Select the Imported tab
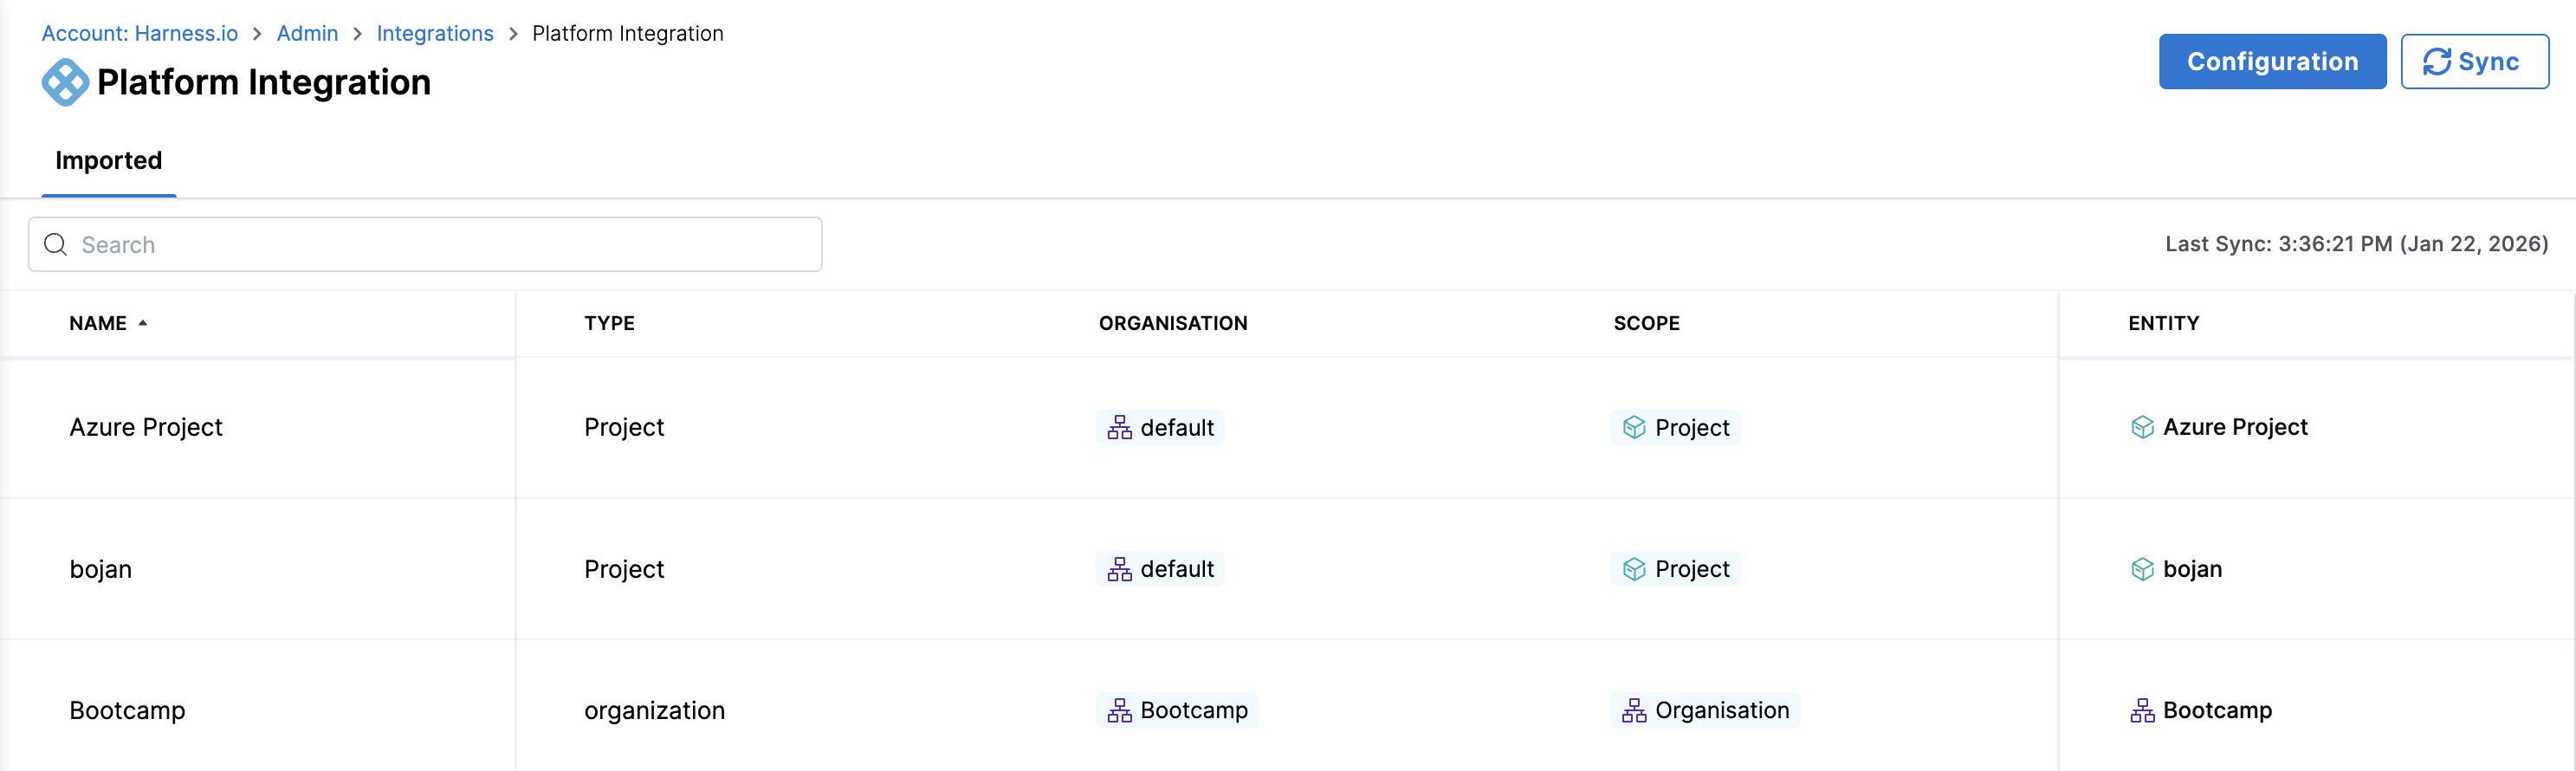Image resolution: width=2576 pixels, height=771 pixels. pyautogui.click(x=108, y=160)
